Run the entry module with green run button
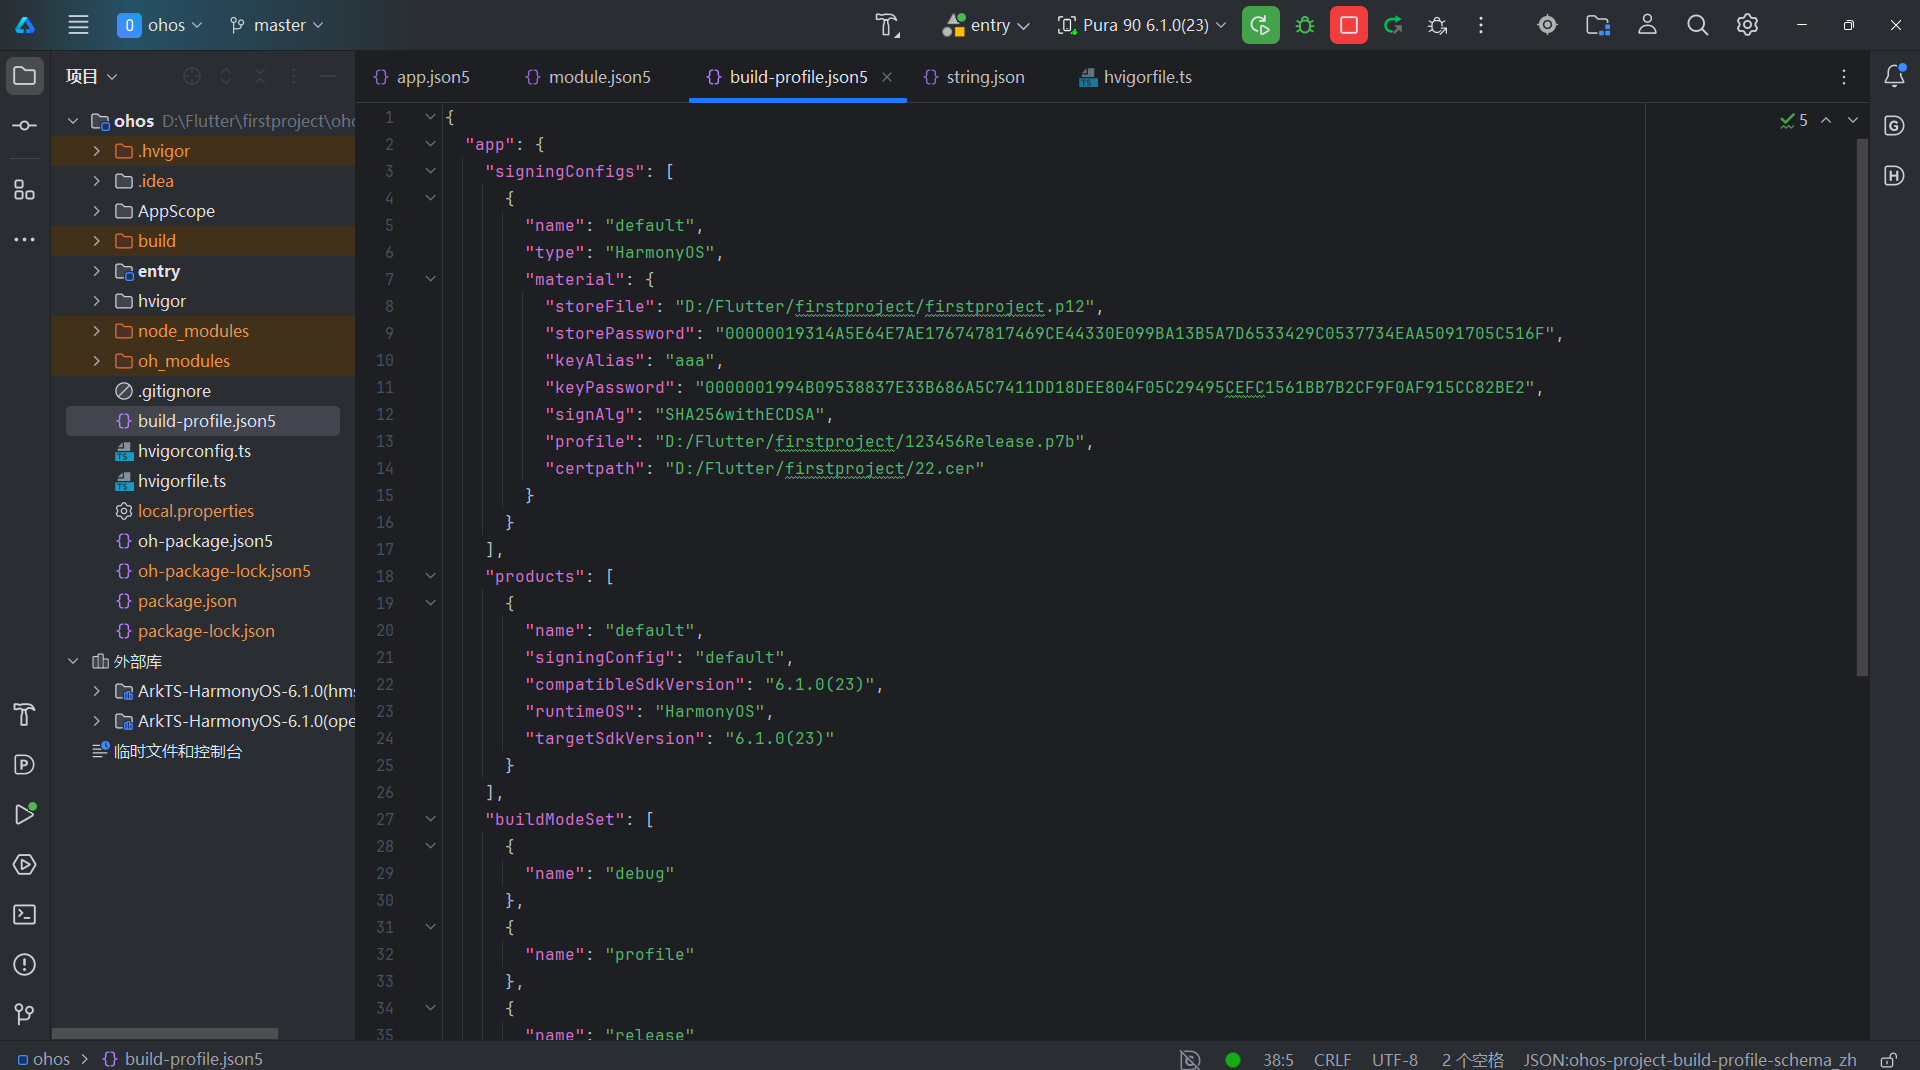 pos(1260,25)
